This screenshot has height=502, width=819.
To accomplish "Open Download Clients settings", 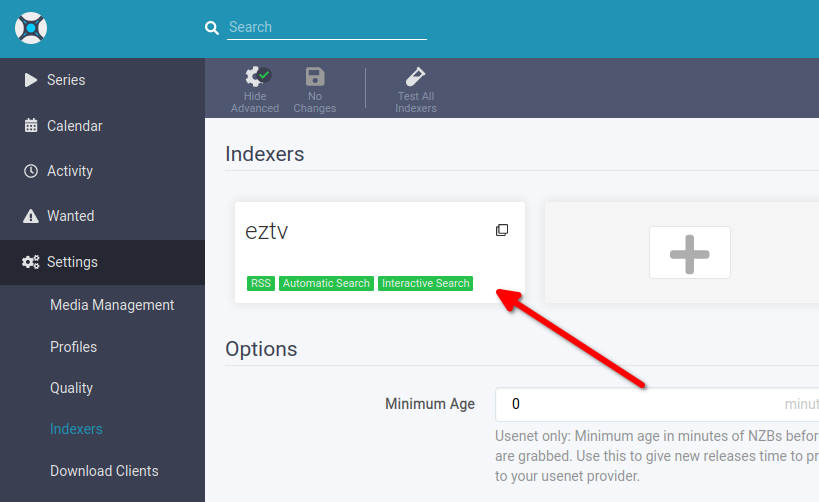I will [104, 471].
